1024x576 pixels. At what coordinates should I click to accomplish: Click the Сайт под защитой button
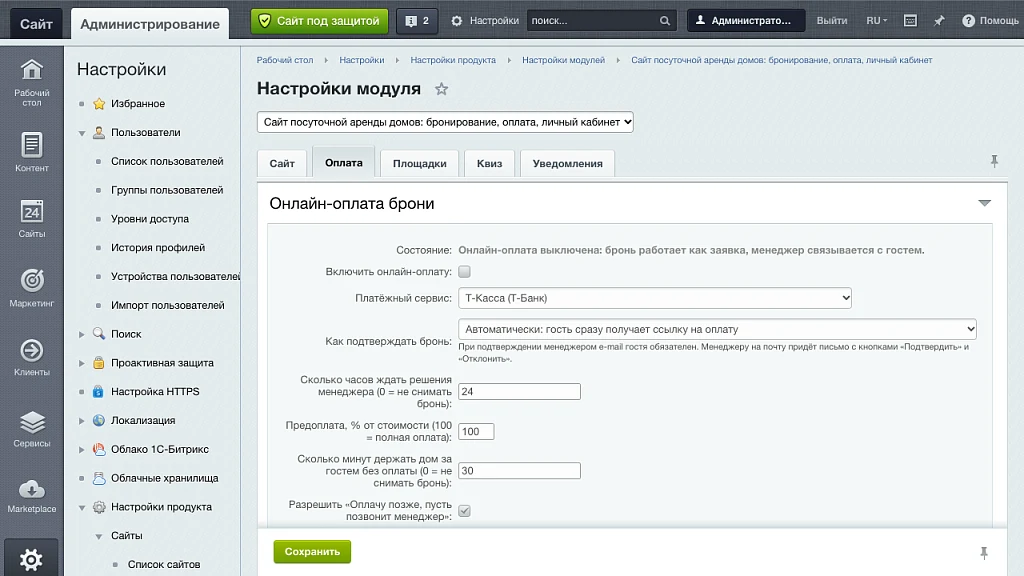319,21
